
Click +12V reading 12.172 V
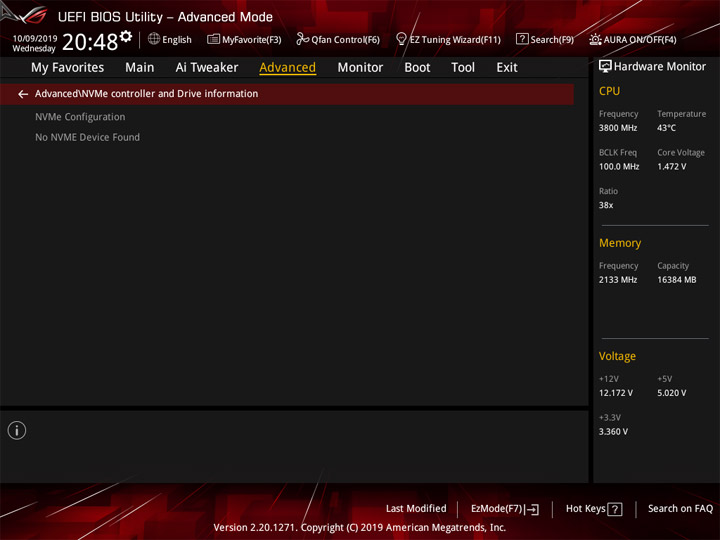(x=616, y=393)
